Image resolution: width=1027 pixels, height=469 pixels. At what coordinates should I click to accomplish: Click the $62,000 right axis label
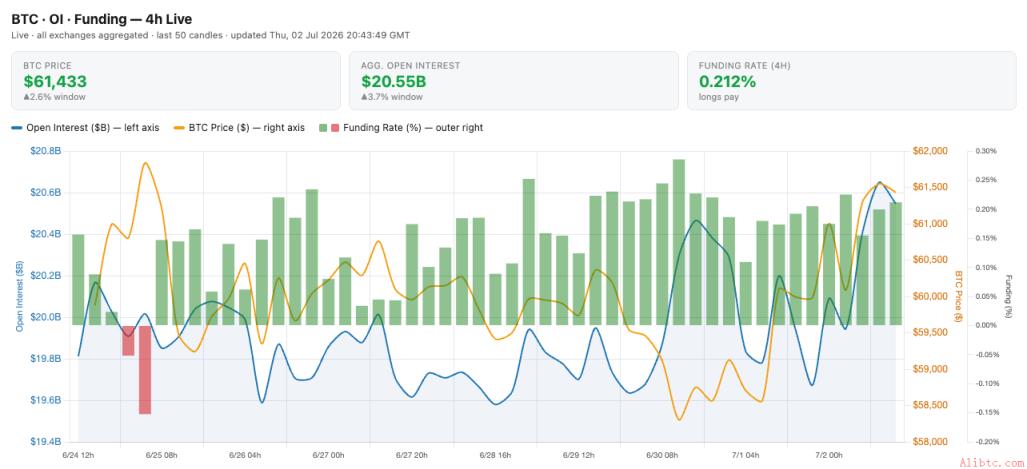[932, 151]
